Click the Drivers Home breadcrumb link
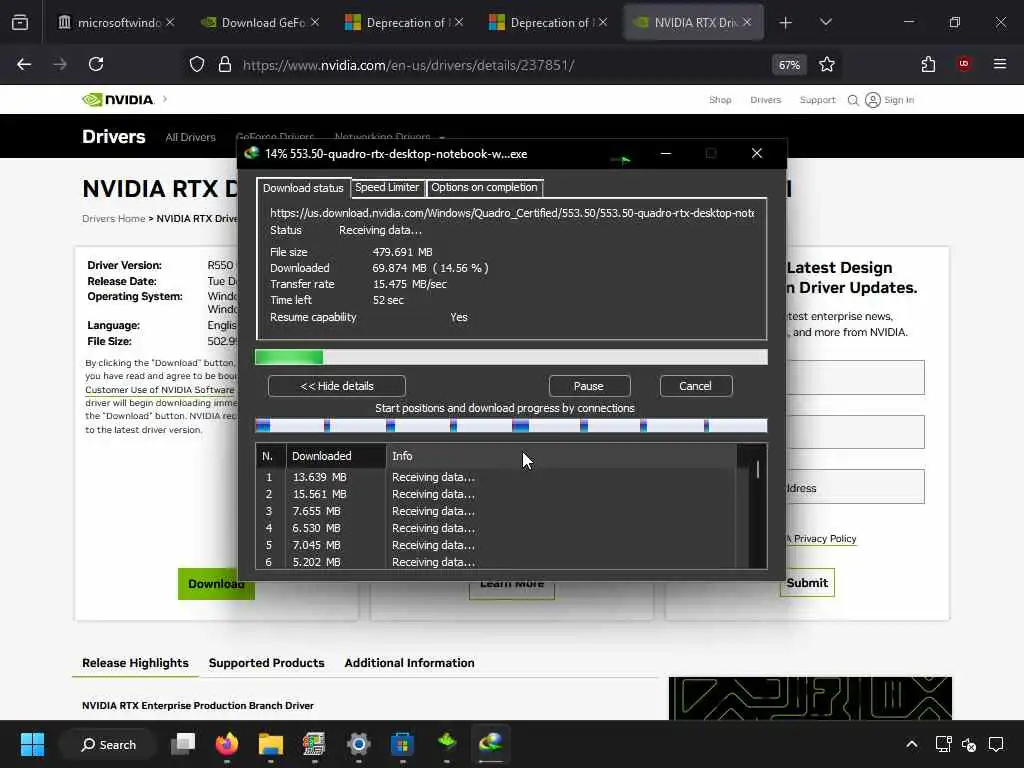Screen dimensions: 1024x768 [x=114, y=219]
